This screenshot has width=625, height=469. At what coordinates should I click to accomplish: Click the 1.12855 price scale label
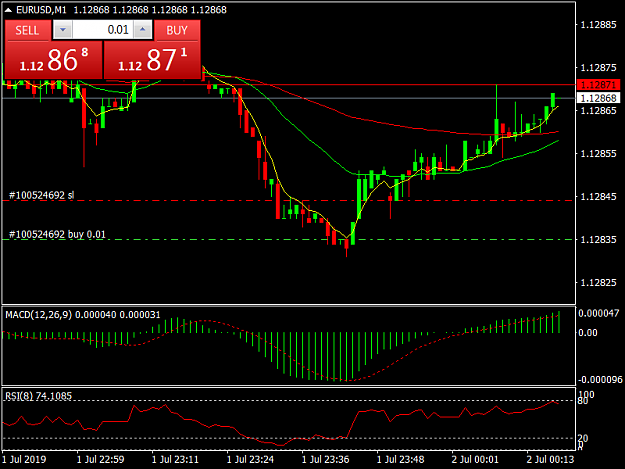click(x=598, y=153)
